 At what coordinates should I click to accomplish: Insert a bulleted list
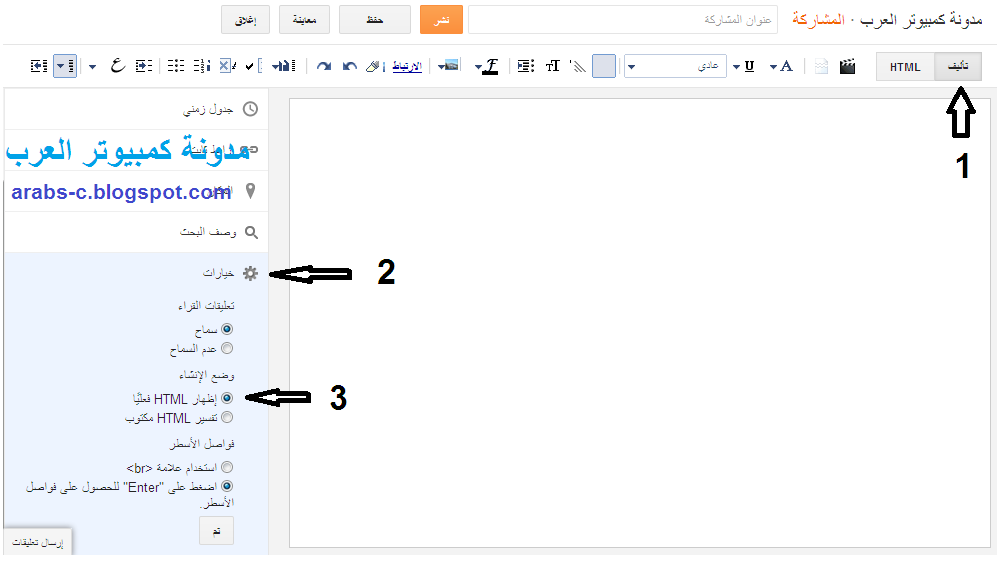pyautogui.click(x=176, y=66)
